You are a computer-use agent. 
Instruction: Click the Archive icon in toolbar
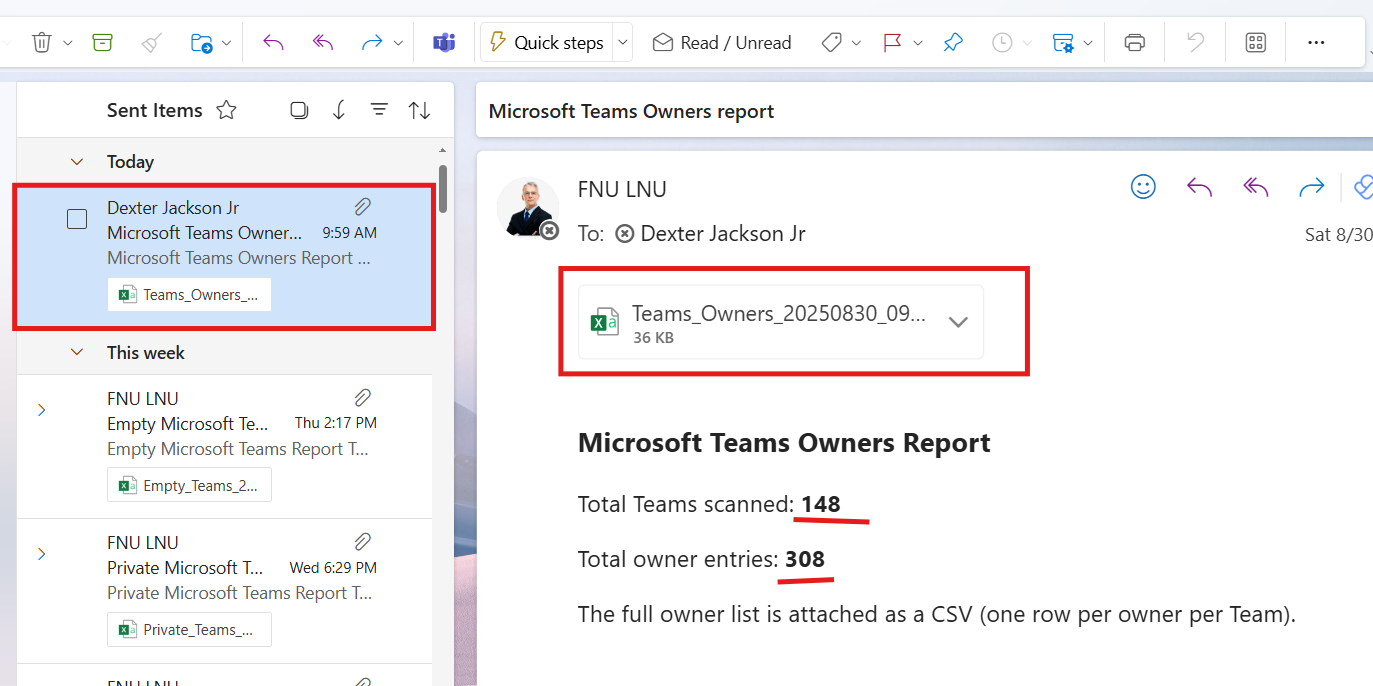point(102,42)
